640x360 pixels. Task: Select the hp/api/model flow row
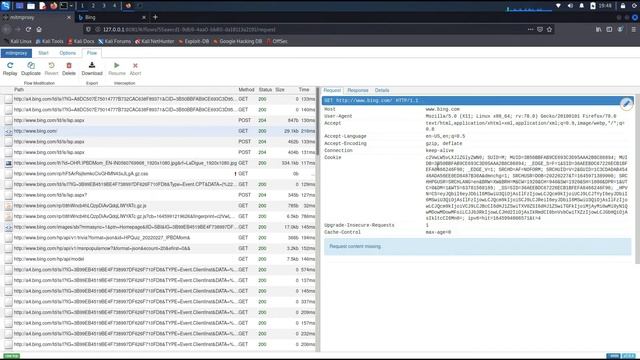click(159, 259)
